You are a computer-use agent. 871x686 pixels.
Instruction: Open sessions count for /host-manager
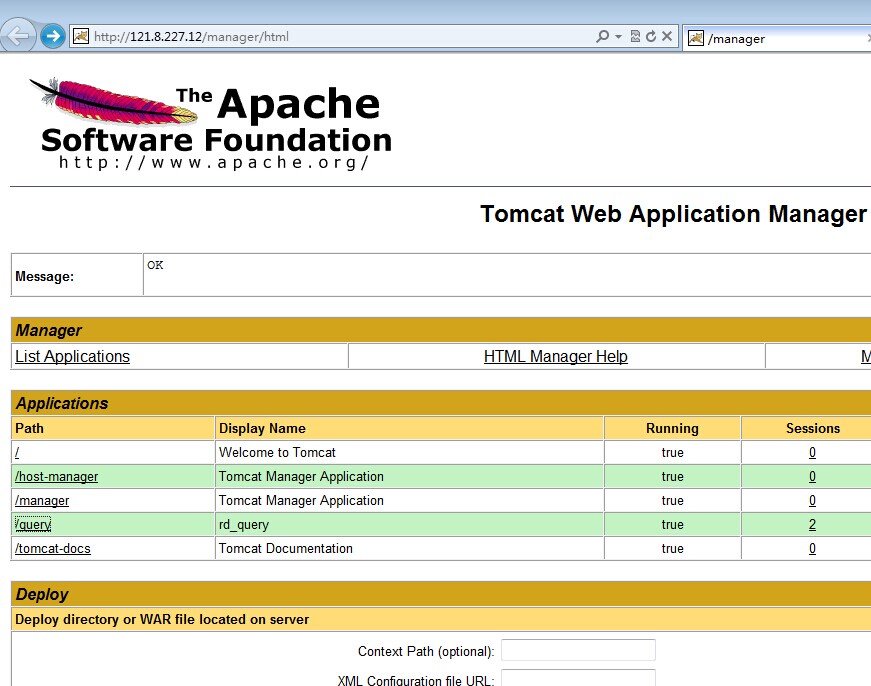click(x=812, y=476)
